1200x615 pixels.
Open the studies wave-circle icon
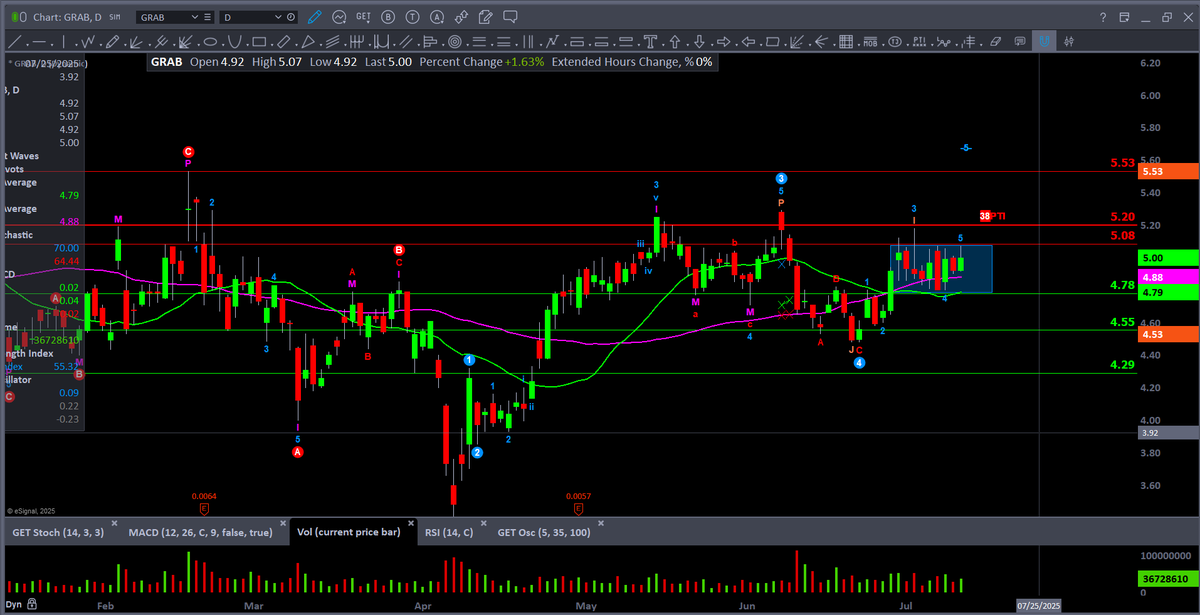[340, 17]
